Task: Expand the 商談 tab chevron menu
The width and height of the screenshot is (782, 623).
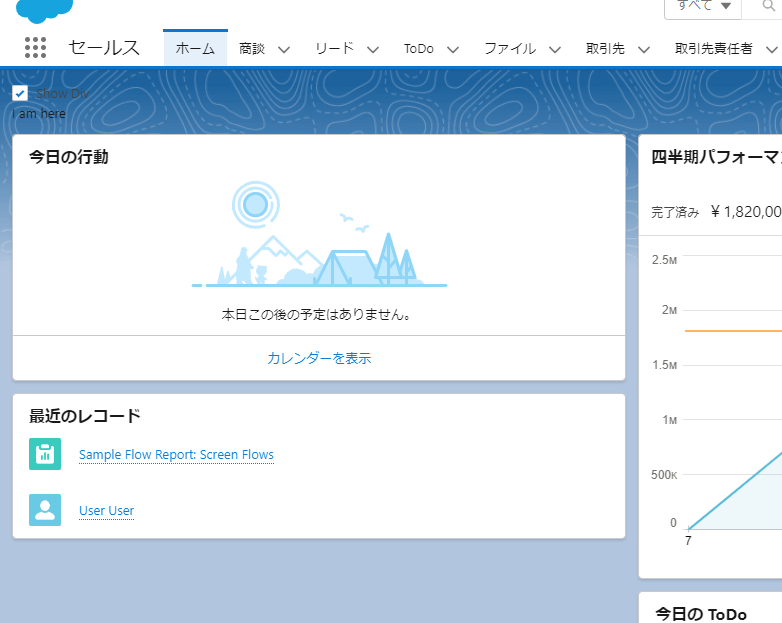Action: tap(284, 49)
